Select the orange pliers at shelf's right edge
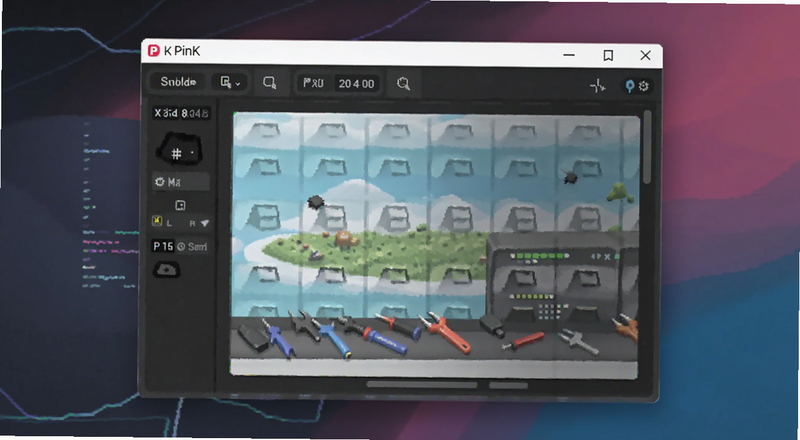This screenshot has height=440, width=800. 626,327
